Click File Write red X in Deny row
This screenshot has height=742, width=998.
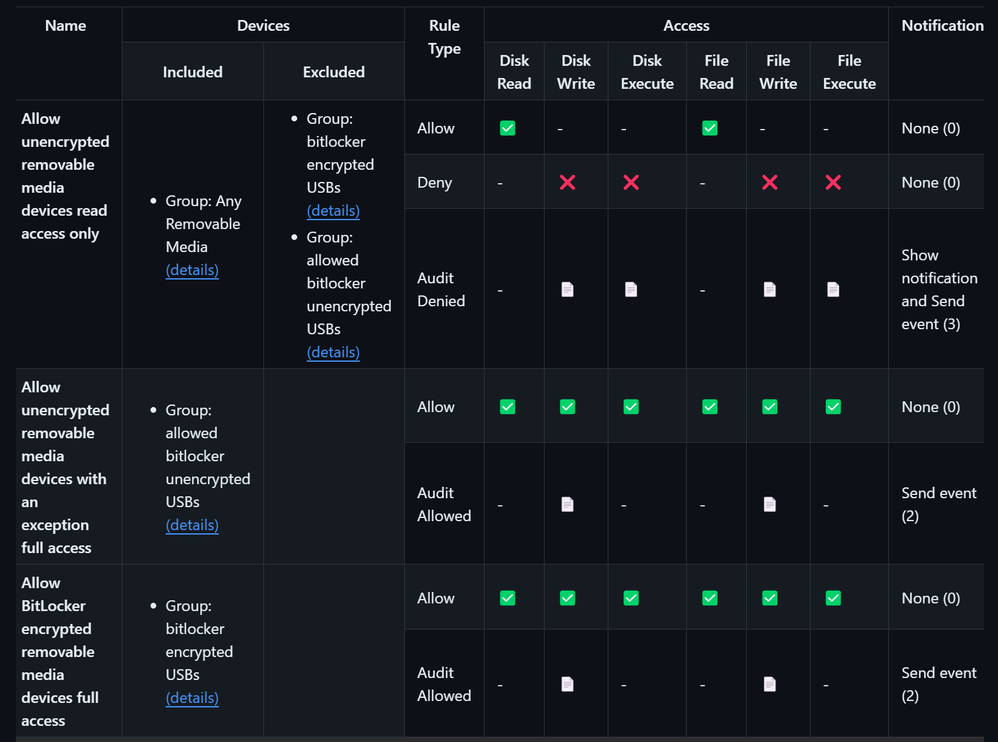pos(770,183)
